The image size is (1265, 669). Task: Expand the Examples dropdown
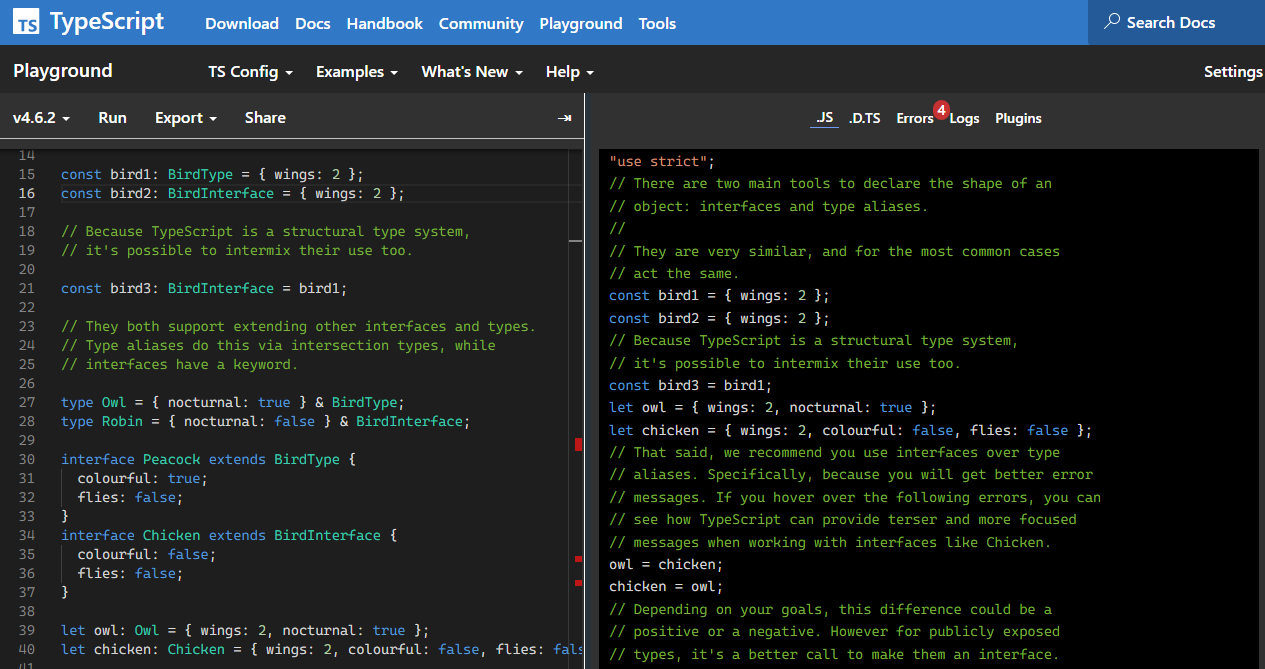point(357,72)
